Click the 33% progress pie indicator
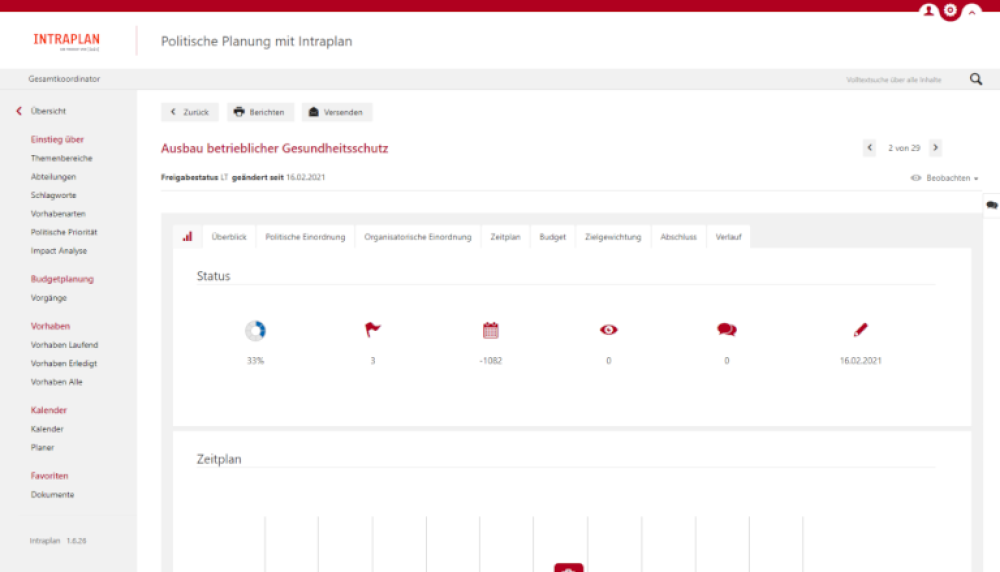This screenshot has height=572, width=1000. point(255,330)
